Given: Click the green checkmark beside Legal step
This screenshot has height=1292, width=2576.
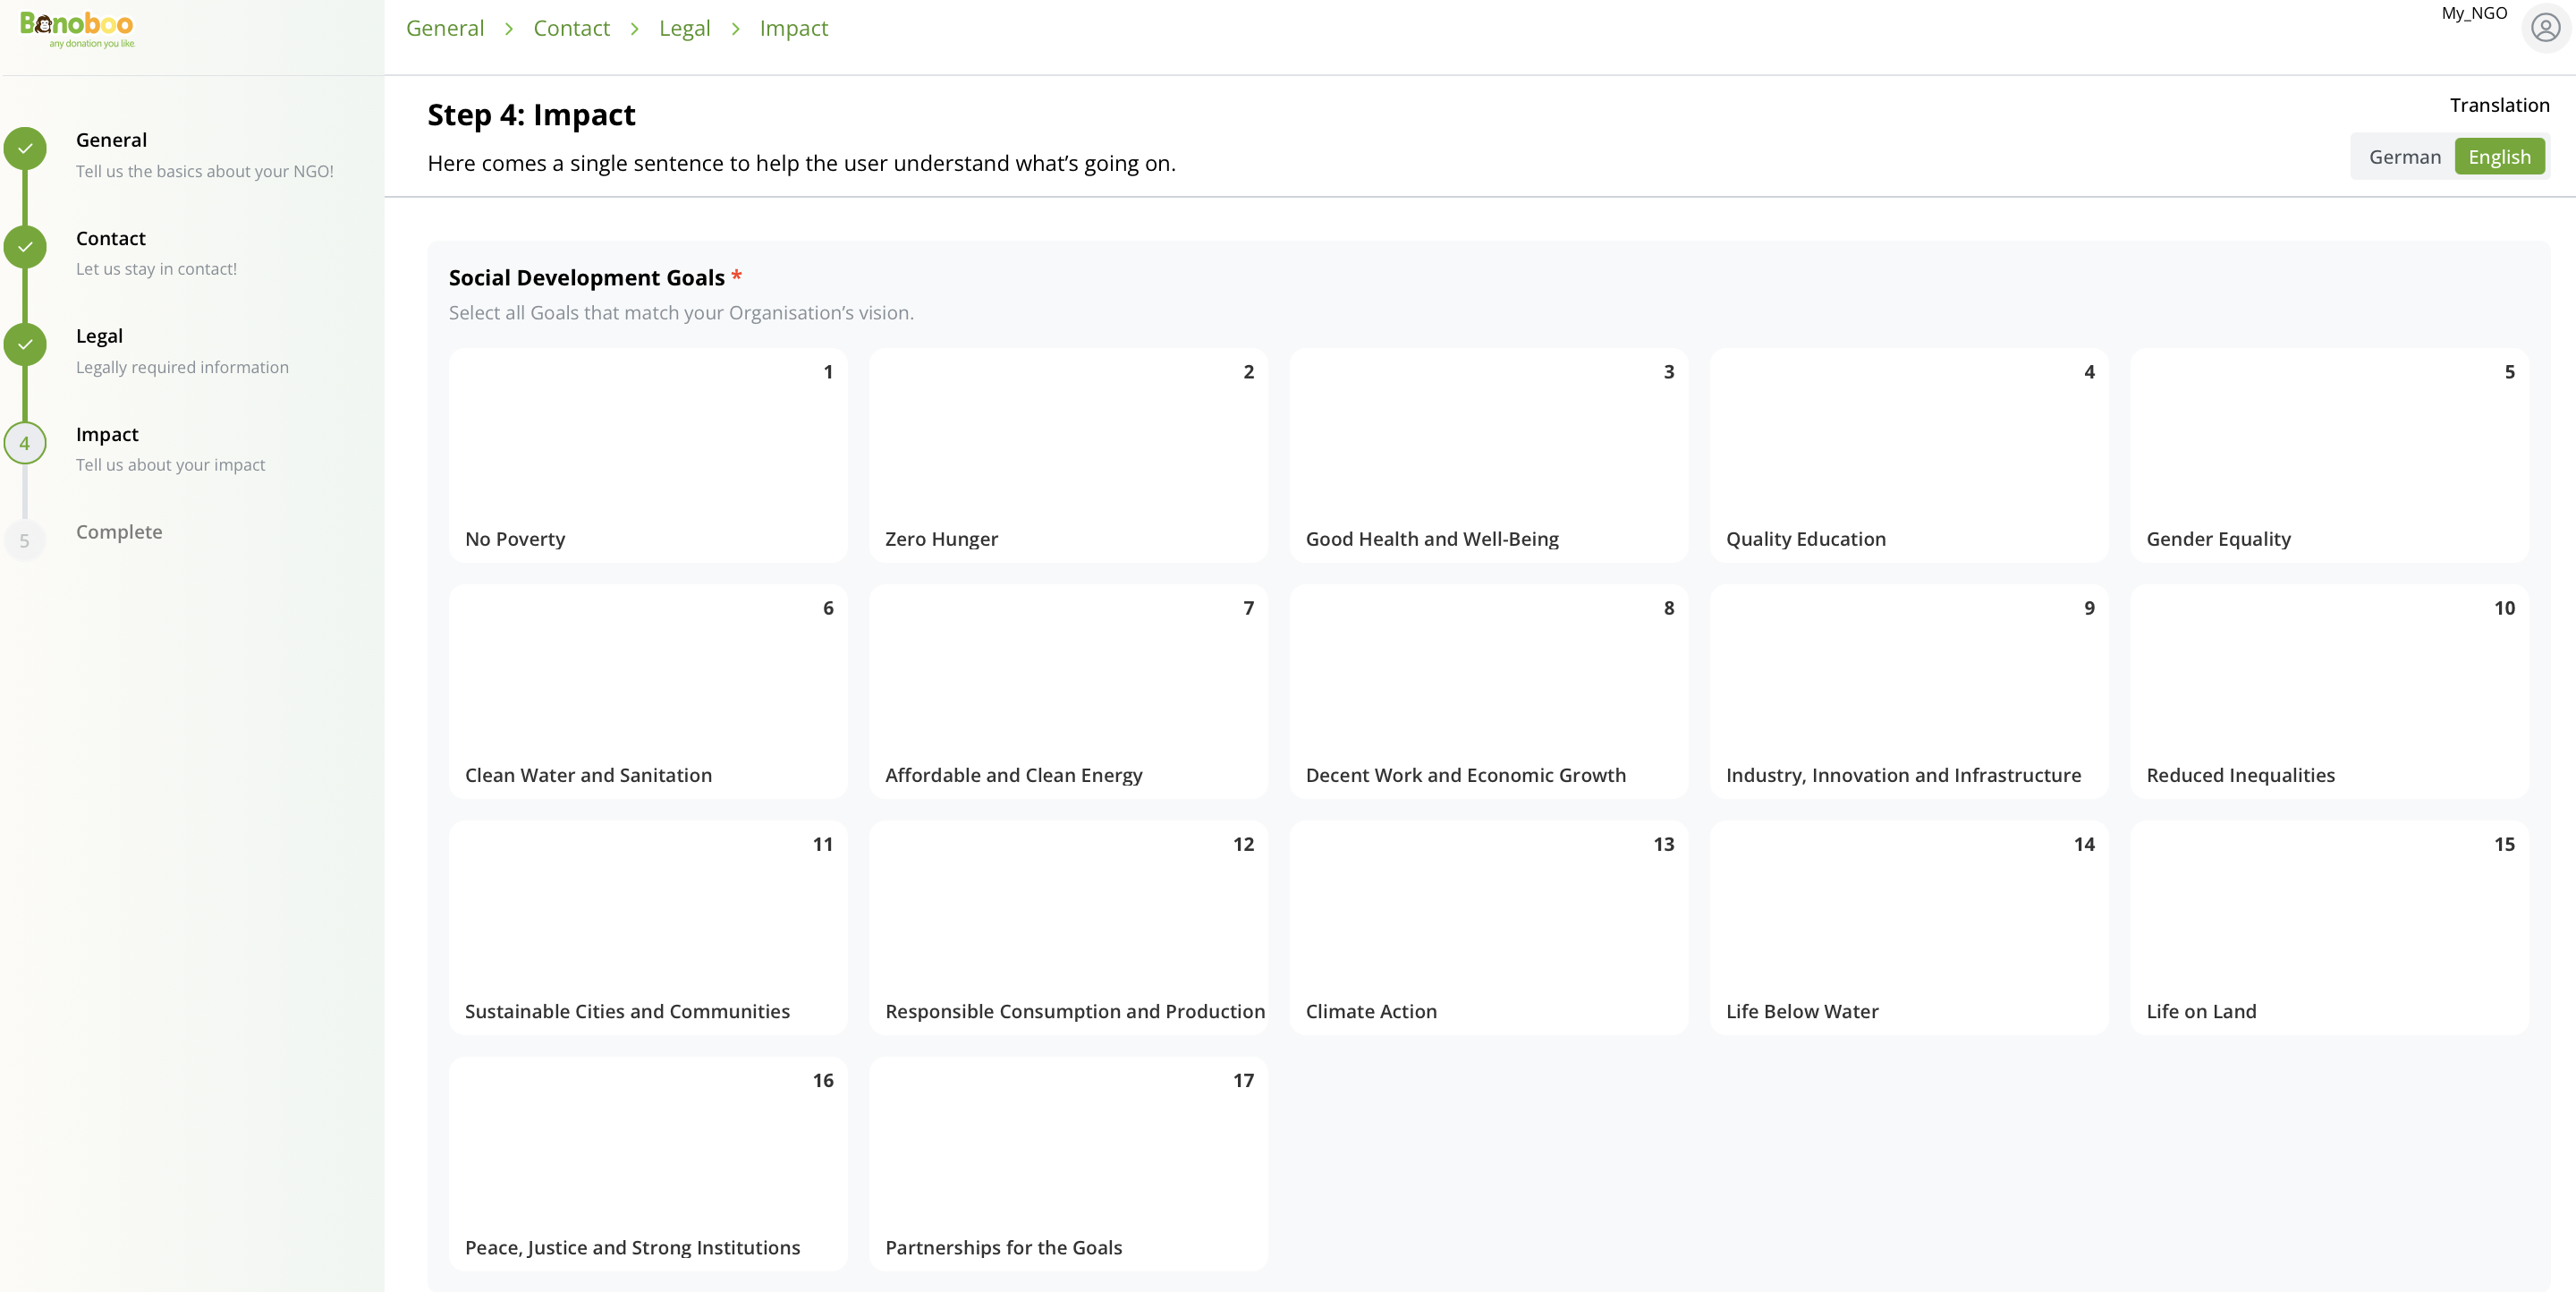Looking at the screenshot, I should tap(25, 343).
